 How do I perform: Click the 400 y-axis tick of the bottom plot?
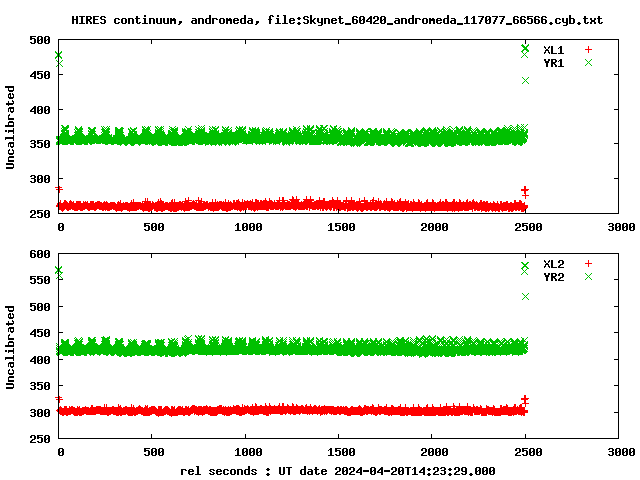(x=40, y=360)
